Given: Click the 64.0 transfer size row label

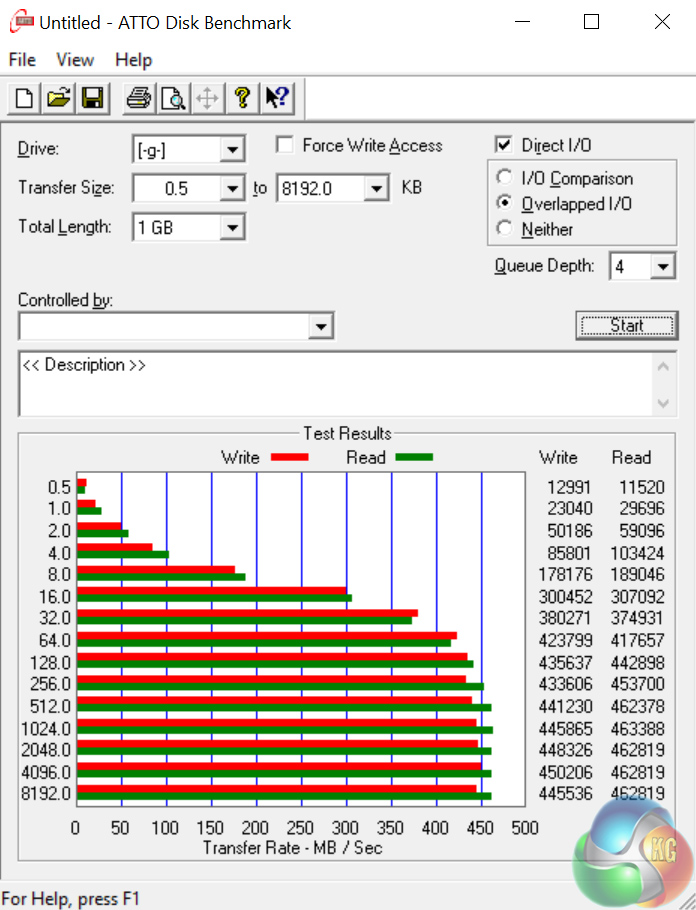Looking at the screenshot, I should [x=55, y=640].
